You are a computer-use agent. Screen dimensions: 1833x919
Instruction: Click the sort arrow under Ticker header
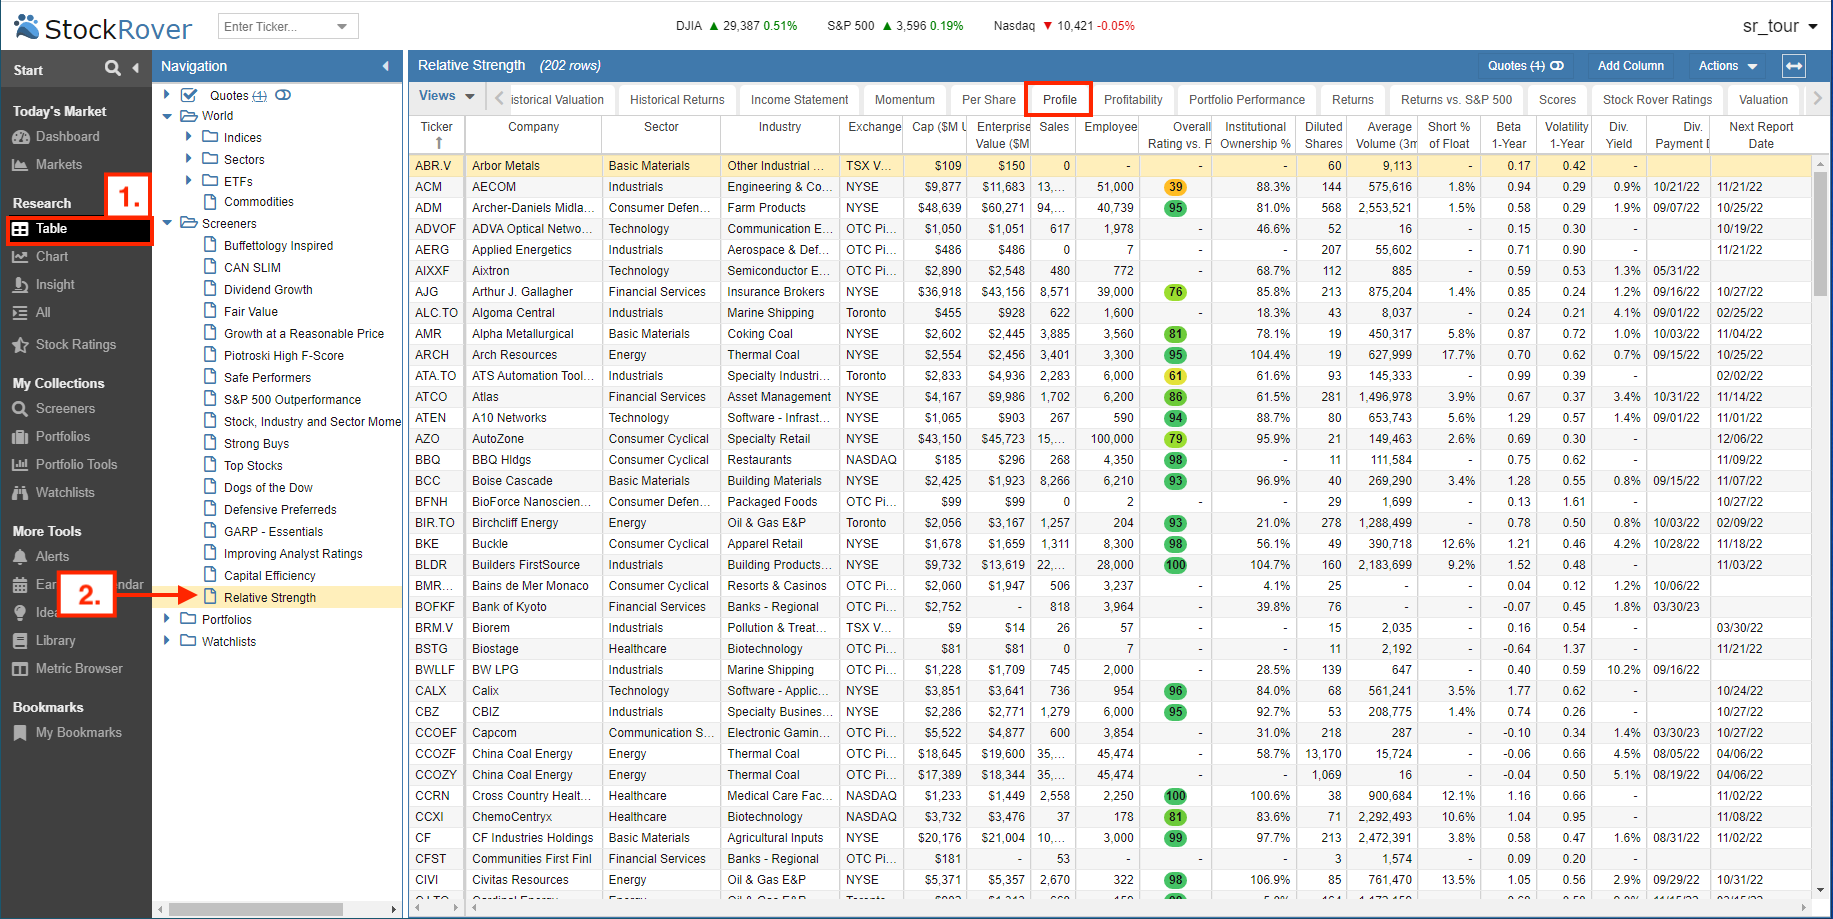(x=438, y=143)
